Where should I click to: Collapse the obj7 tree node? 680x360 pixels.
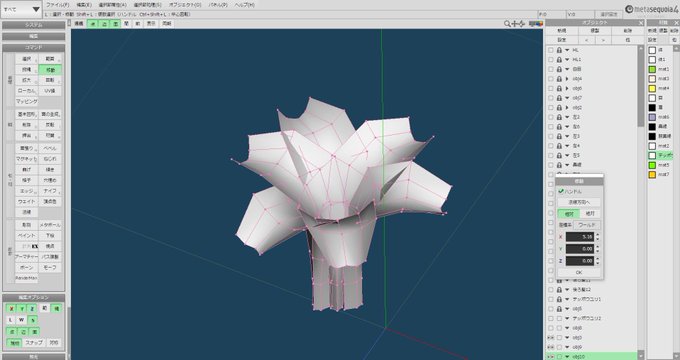pyautogui.click(x=567, y=98)
